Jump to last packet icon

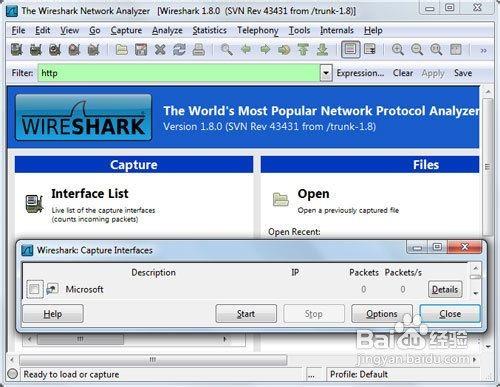click(x=322, y=50)
